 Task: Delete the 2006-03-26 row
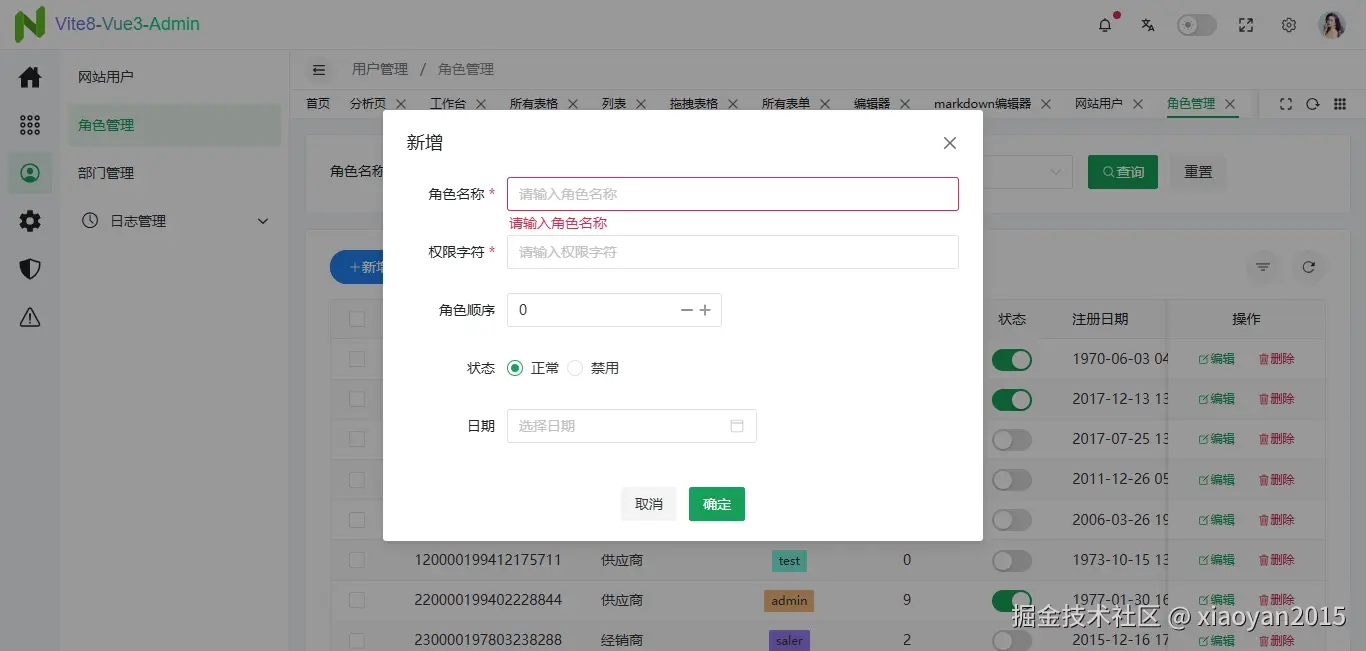[x=1276, y=520]
